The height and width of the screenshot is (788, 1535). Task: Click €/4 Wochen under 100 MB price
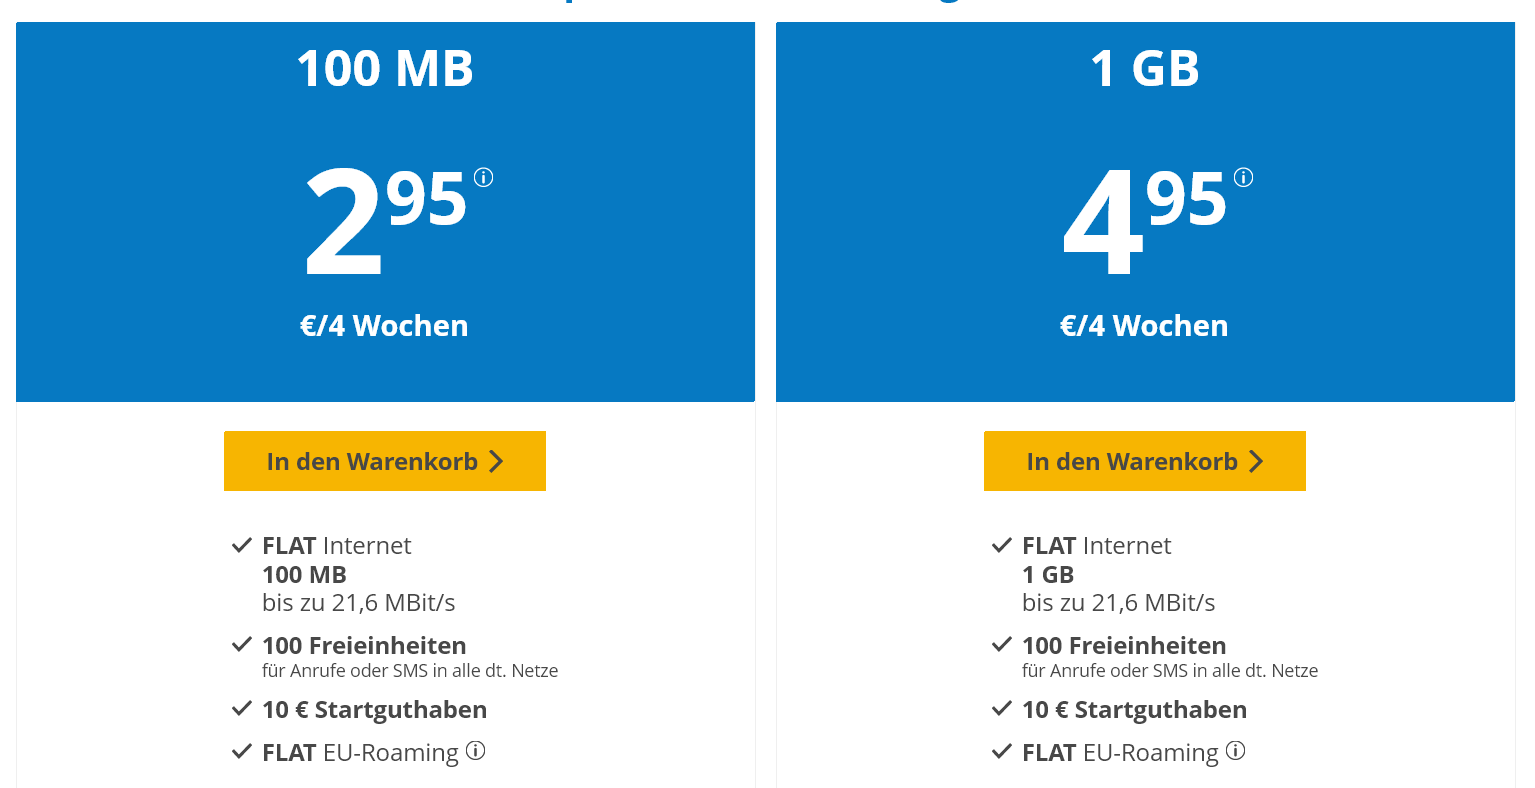click(384, 326)
